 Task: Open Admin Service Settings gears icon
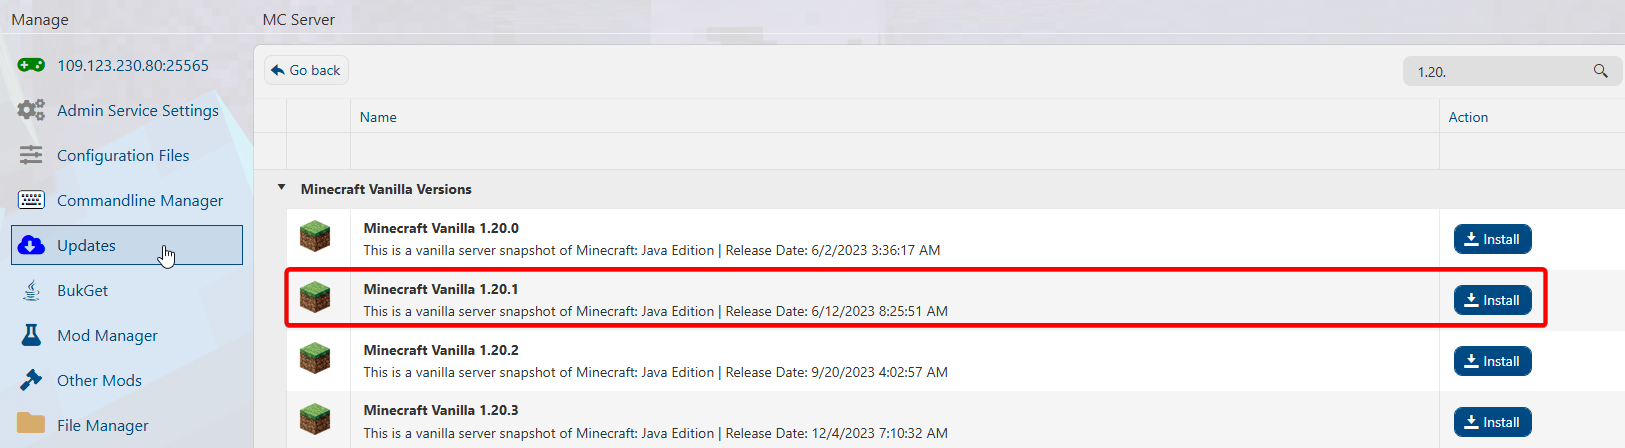pyautogui.click(x=31, y=110)
